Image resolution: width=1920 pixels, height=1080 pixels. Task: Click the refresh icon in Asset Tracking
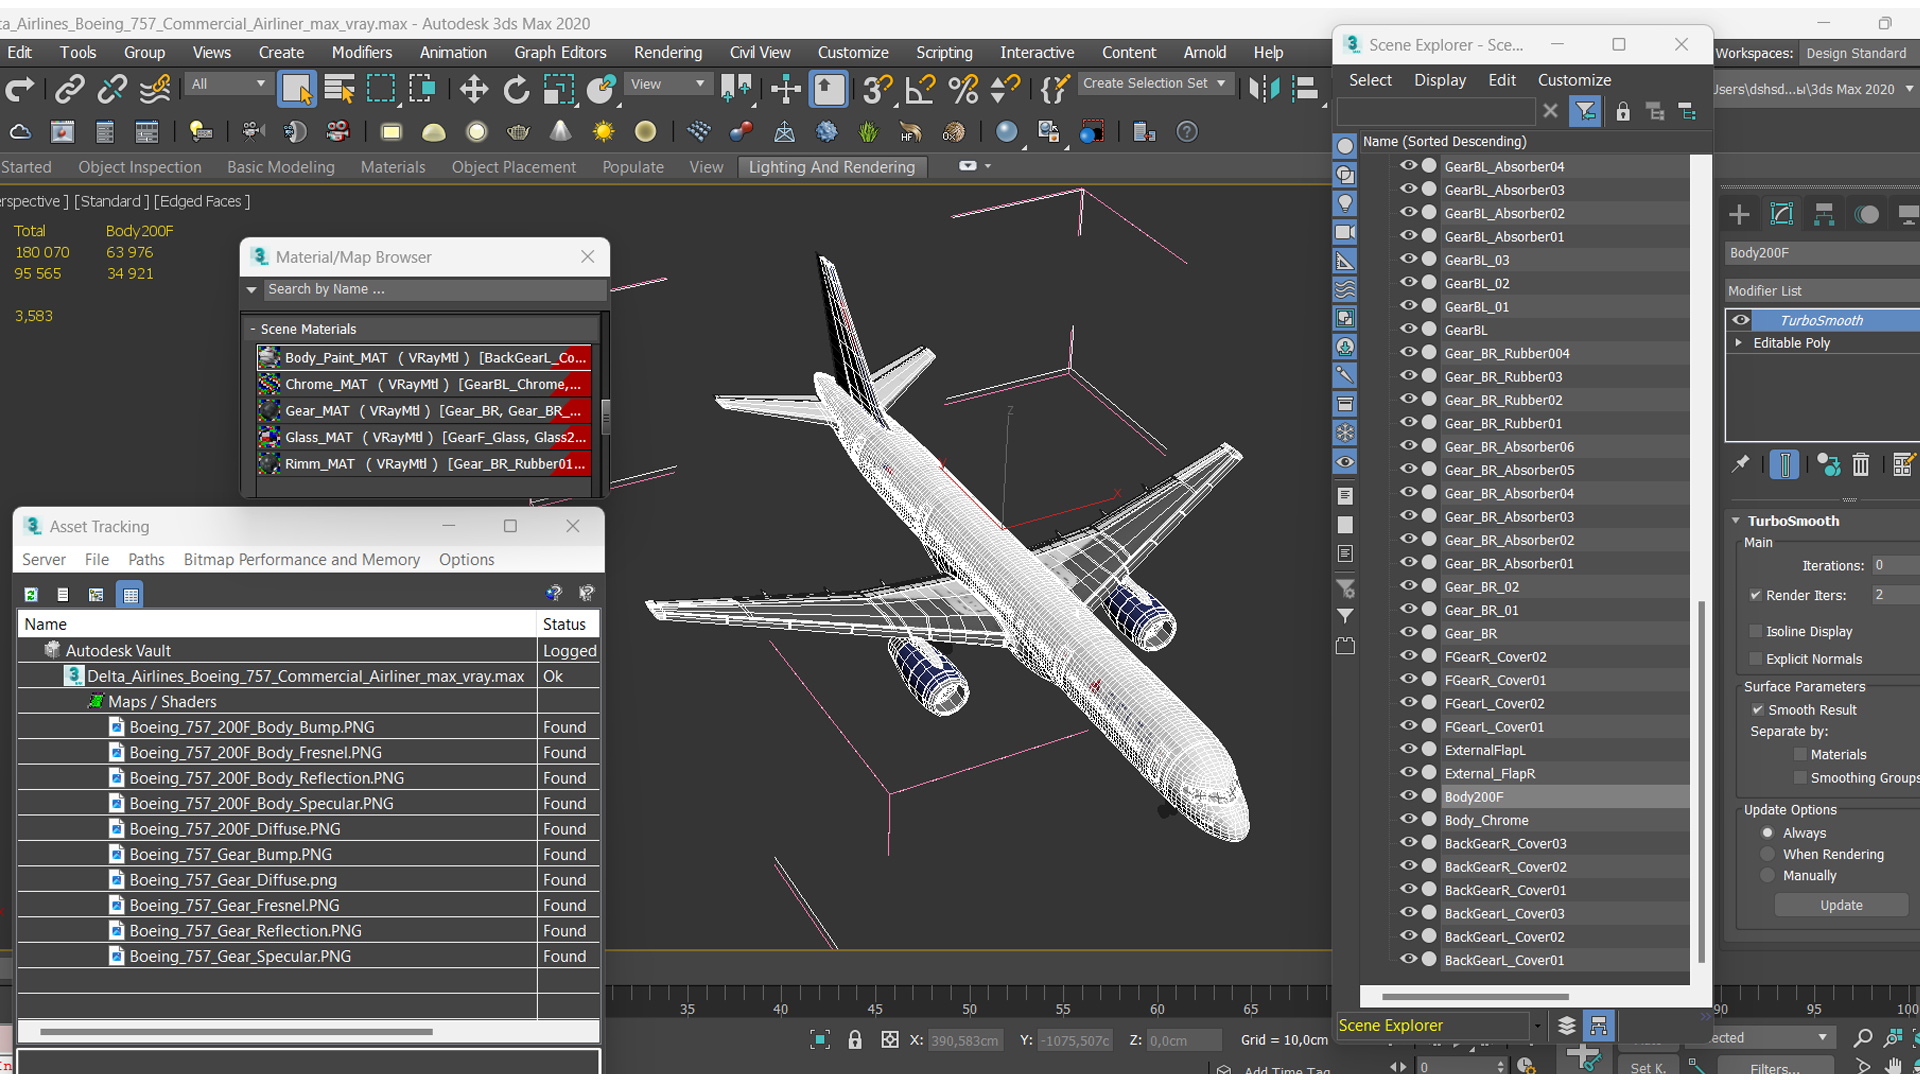pyautogui.click(x=31, y=594)
